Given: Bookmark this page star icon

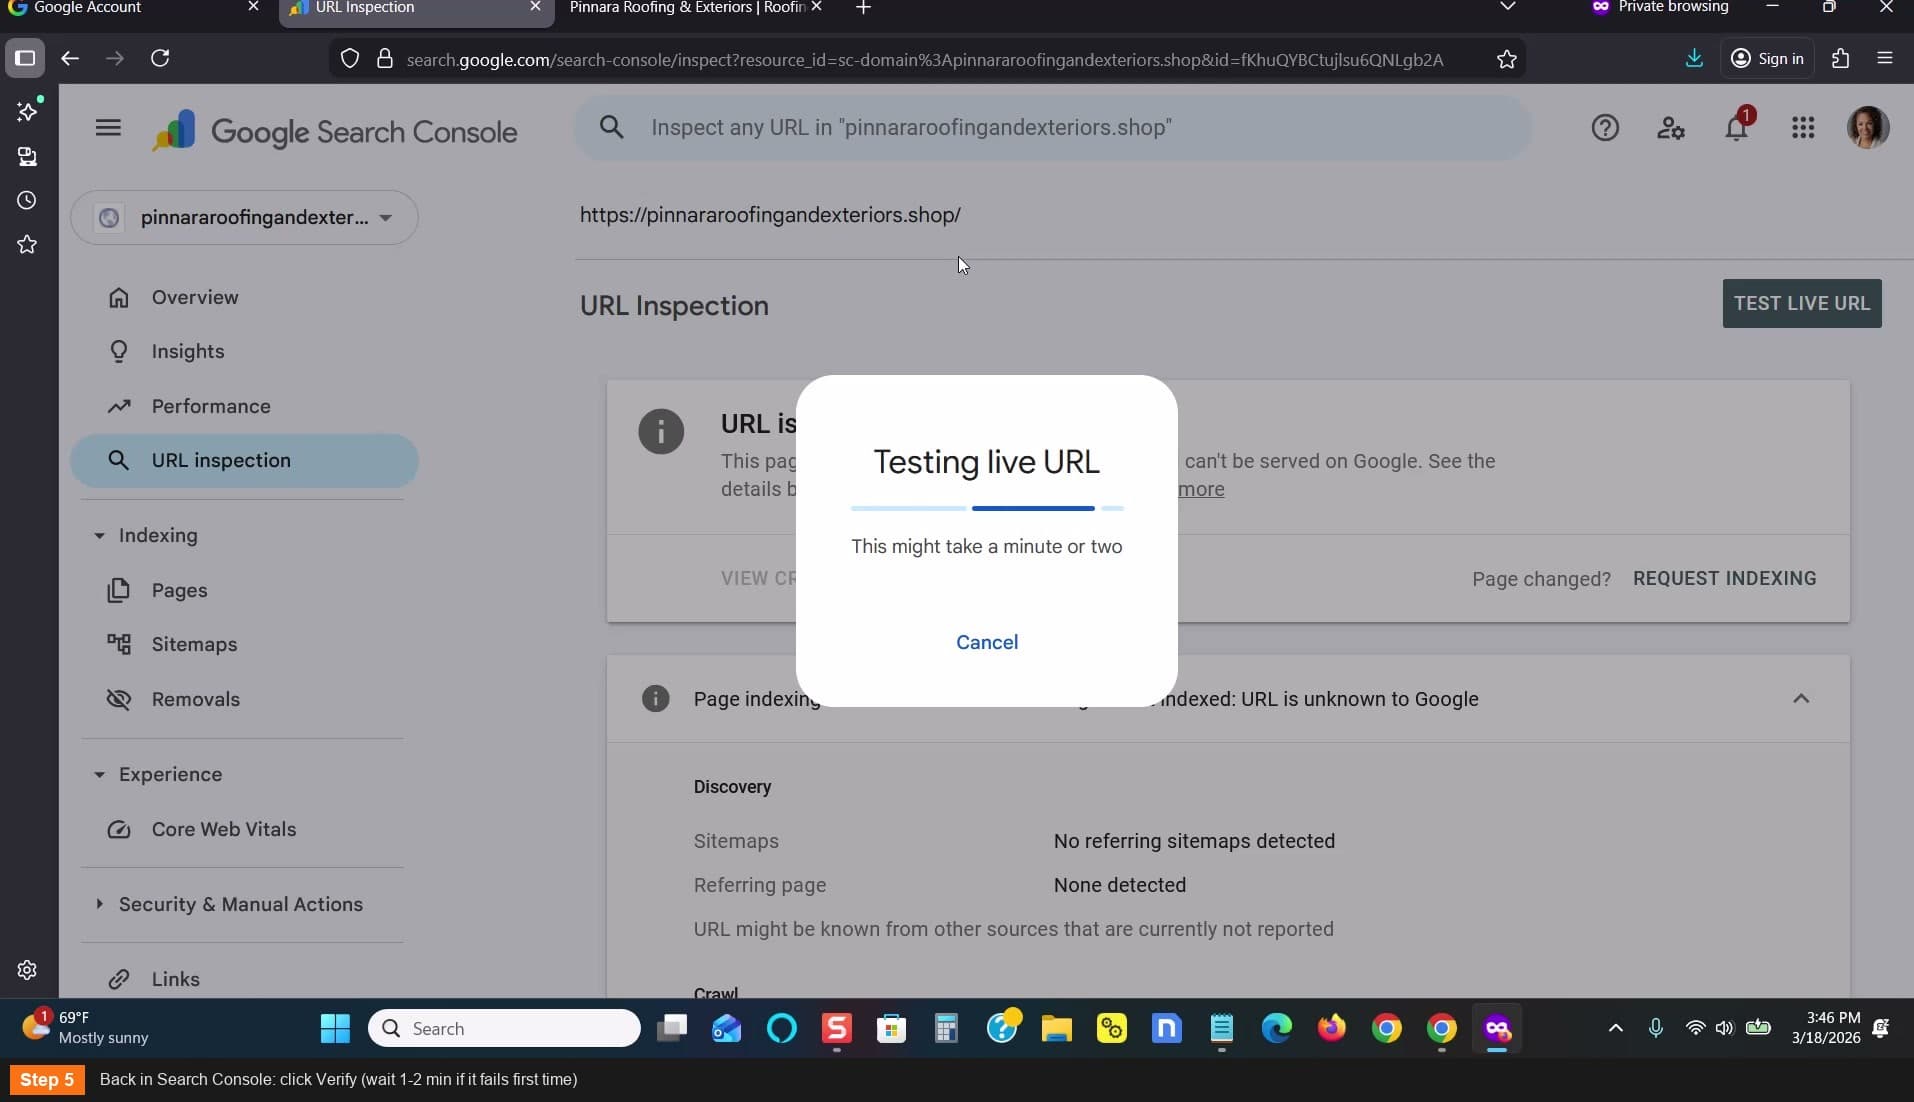Looking at the screenshot, I should tap(1507, 59).
